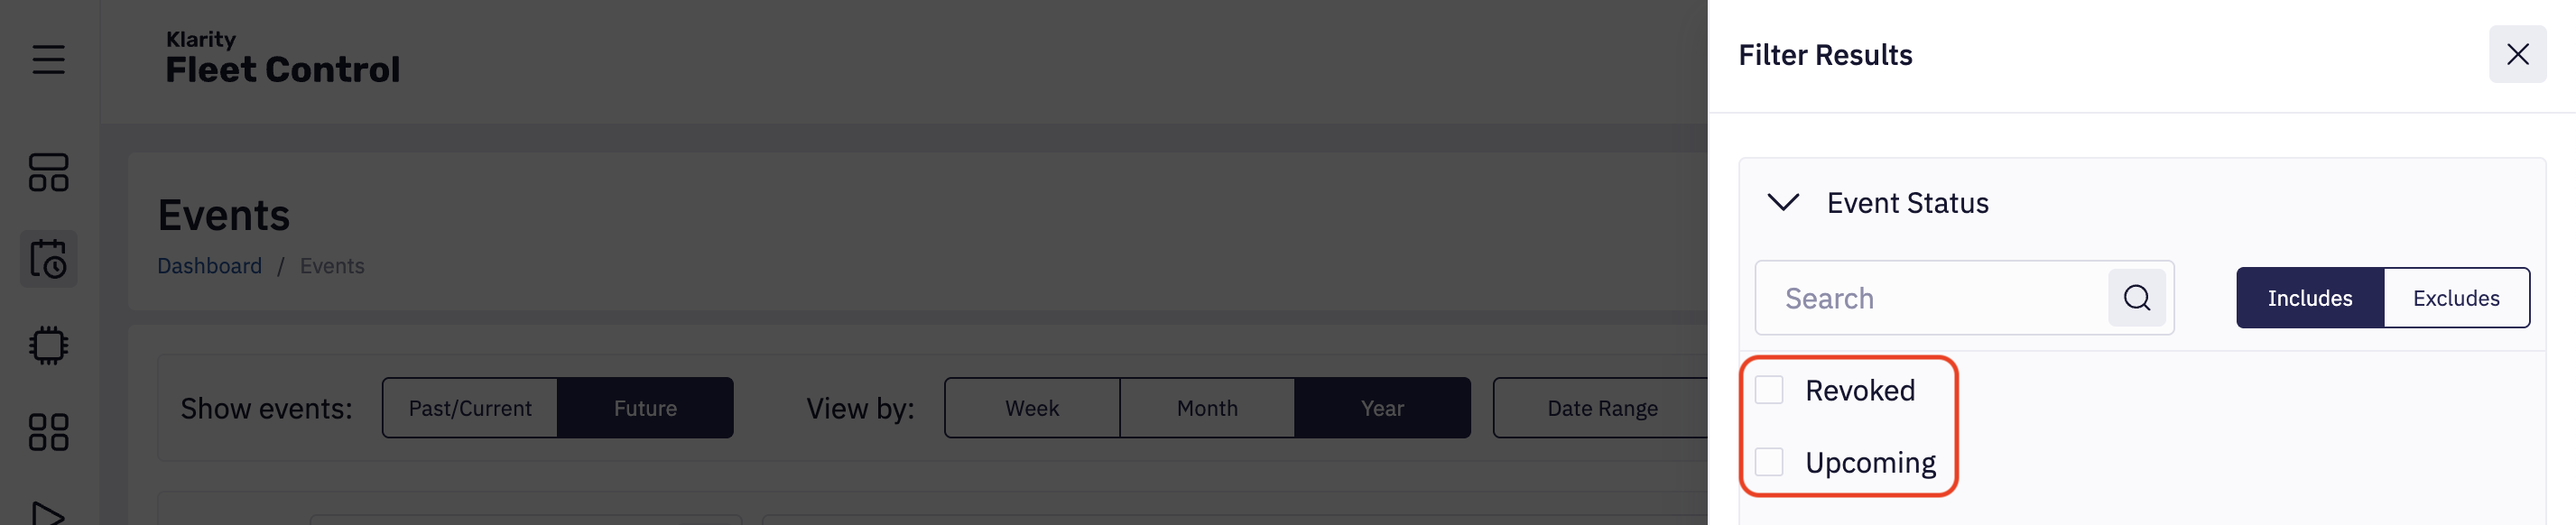Open the dashboard layout sidebar icon
The height and width of the screenshot is (525, 2576).
point(48,172)
